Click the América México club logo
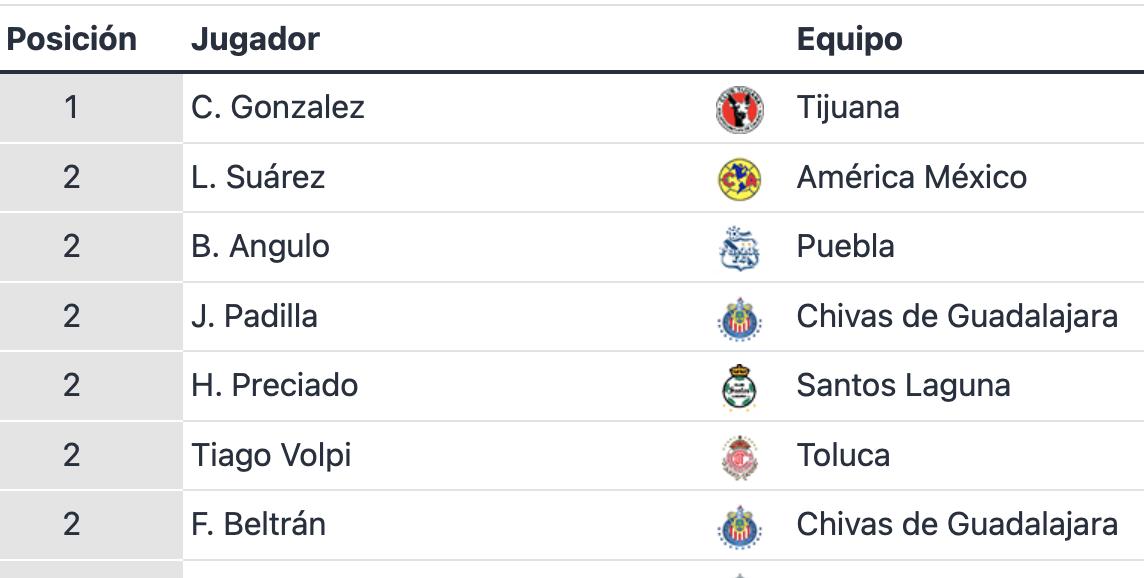 pos(740,179)
